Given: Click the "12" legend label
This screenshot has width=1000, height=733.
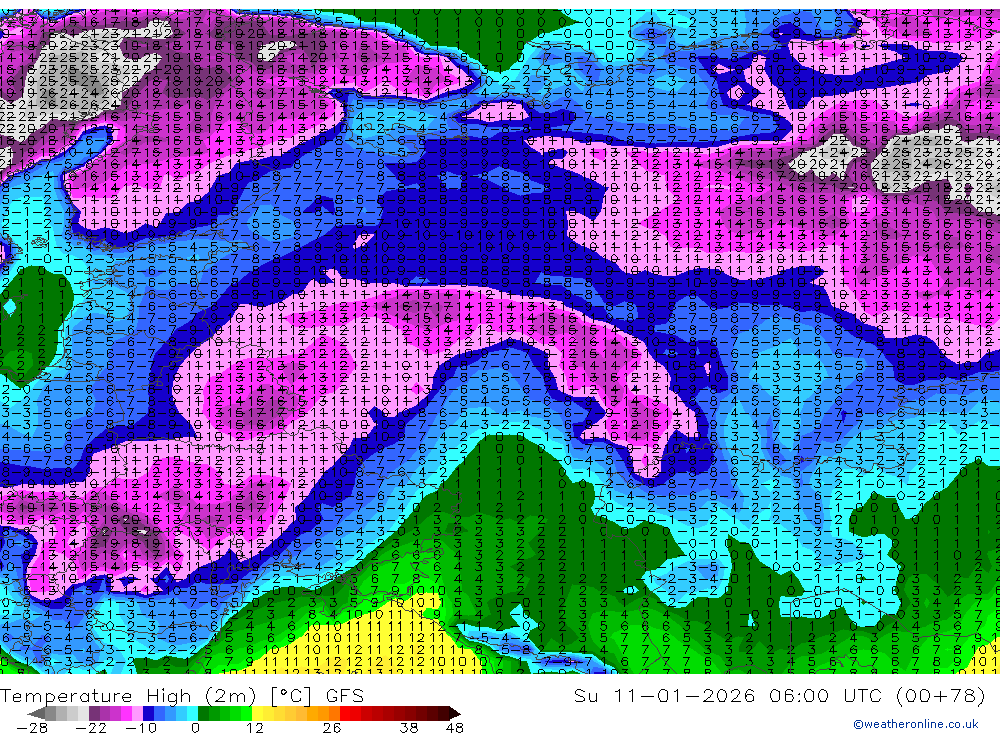Looking at the screenshot, I should [254, 727].
